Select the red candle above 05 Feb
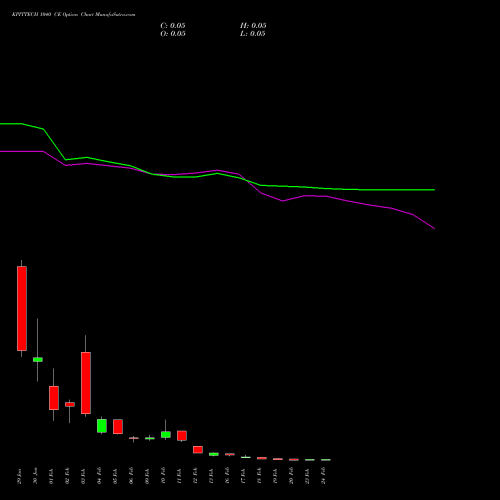 tap(118, 426)
